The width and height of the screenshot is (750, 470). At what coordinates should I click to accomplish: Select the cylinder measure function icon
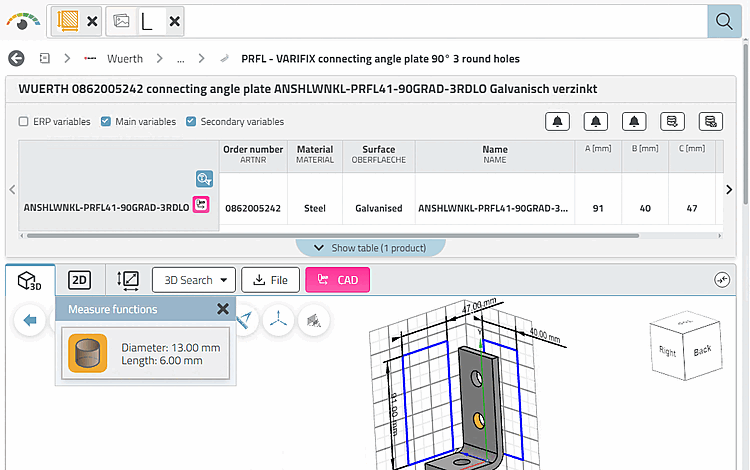point(88,353)
